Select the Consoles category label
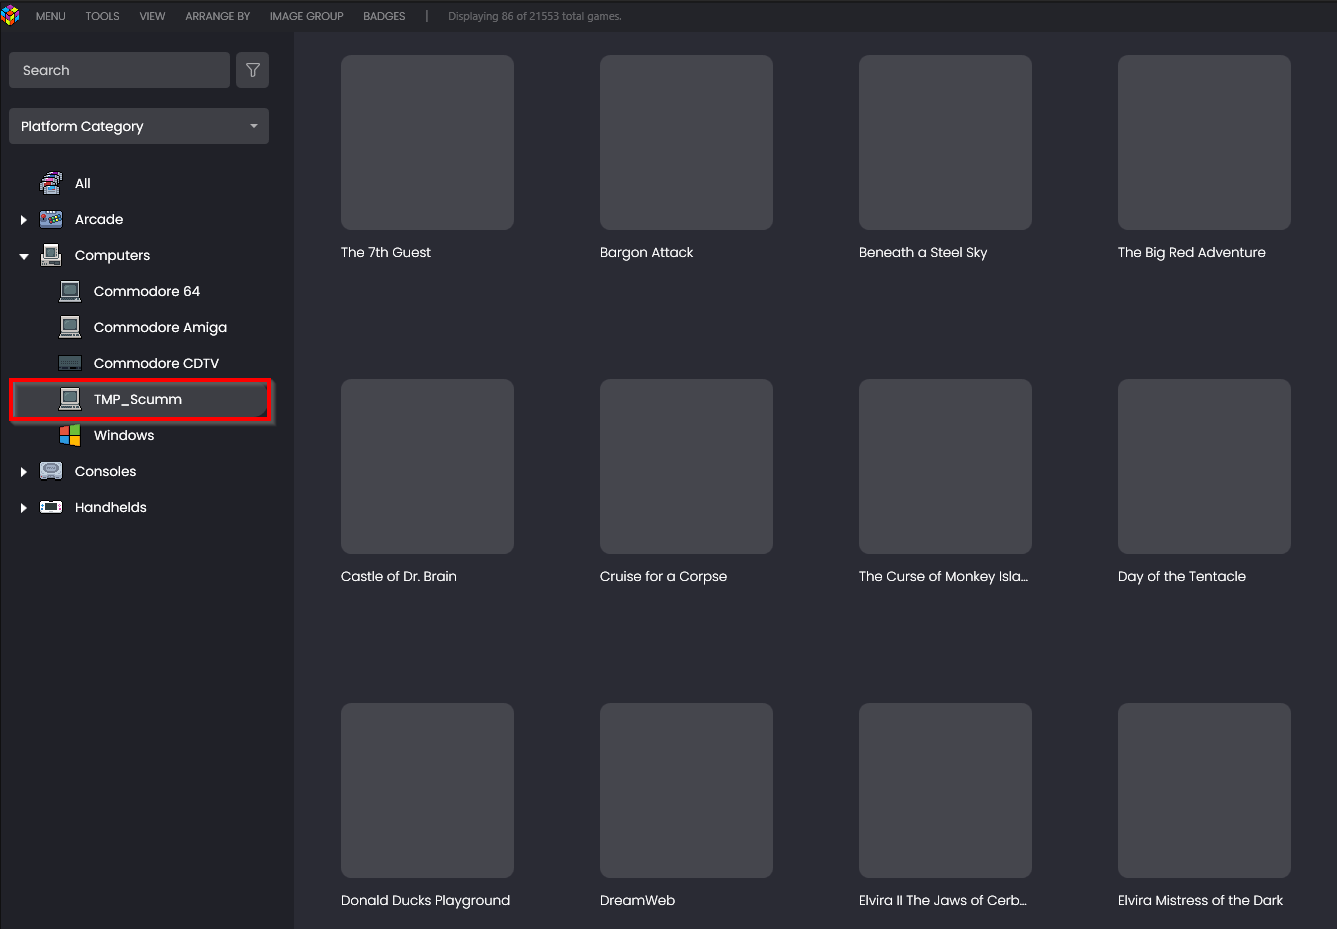 pyautogui.click(x=105, y=471)
